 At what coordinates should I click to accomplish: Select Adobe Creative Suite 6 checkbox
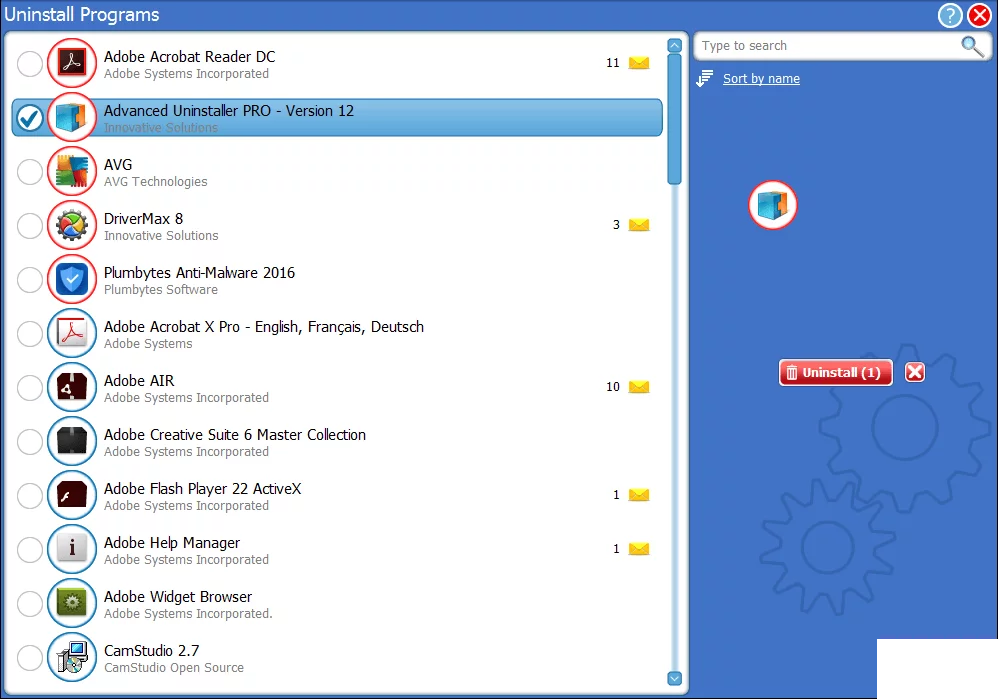click(30, 442)
